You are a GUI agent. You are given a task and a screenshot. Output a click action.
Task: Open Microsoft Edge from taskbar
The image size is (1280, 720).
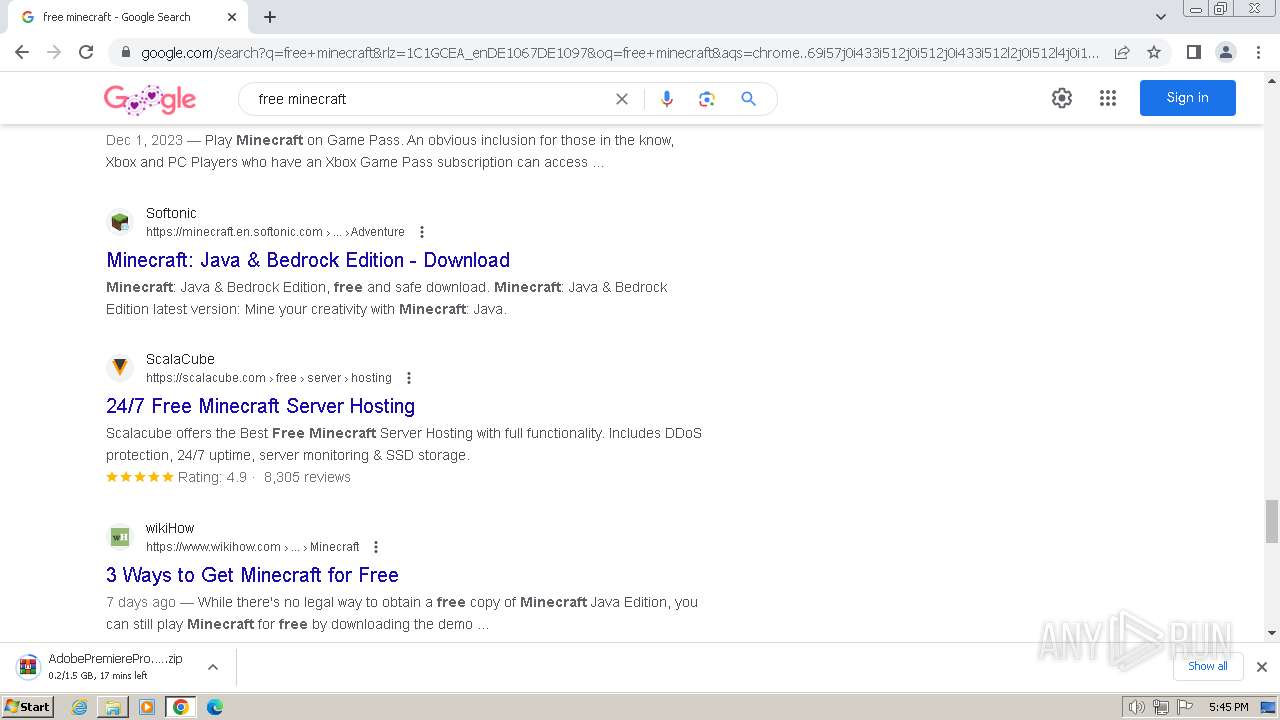tap(215, 707)
